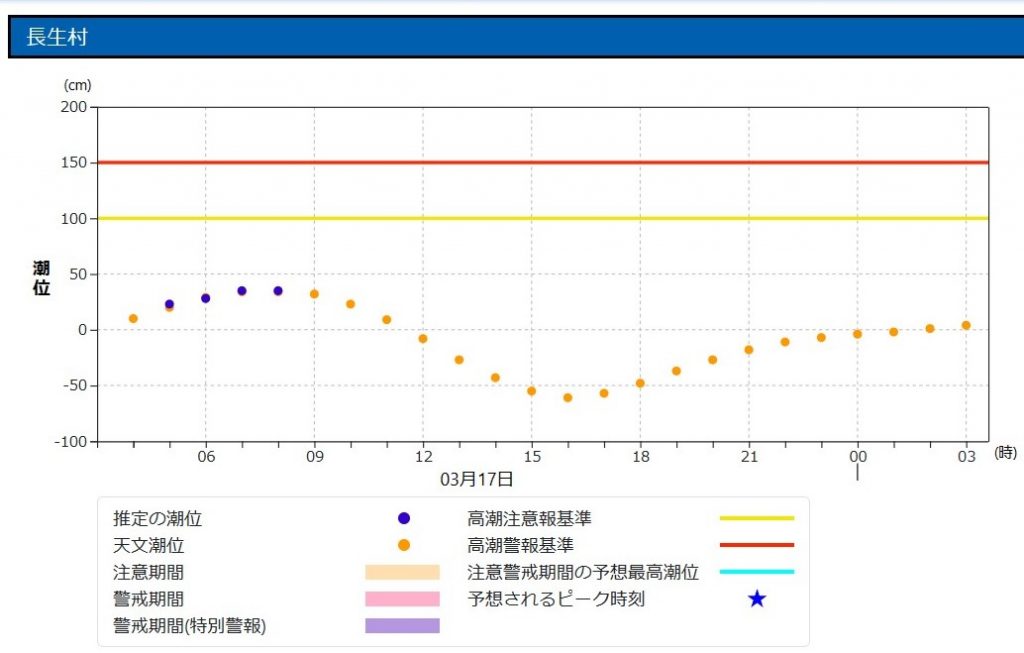Click the 警戒期間(特別警報) legend label
The width and height of the screenshot is (1024, 653).
(189, 626)
